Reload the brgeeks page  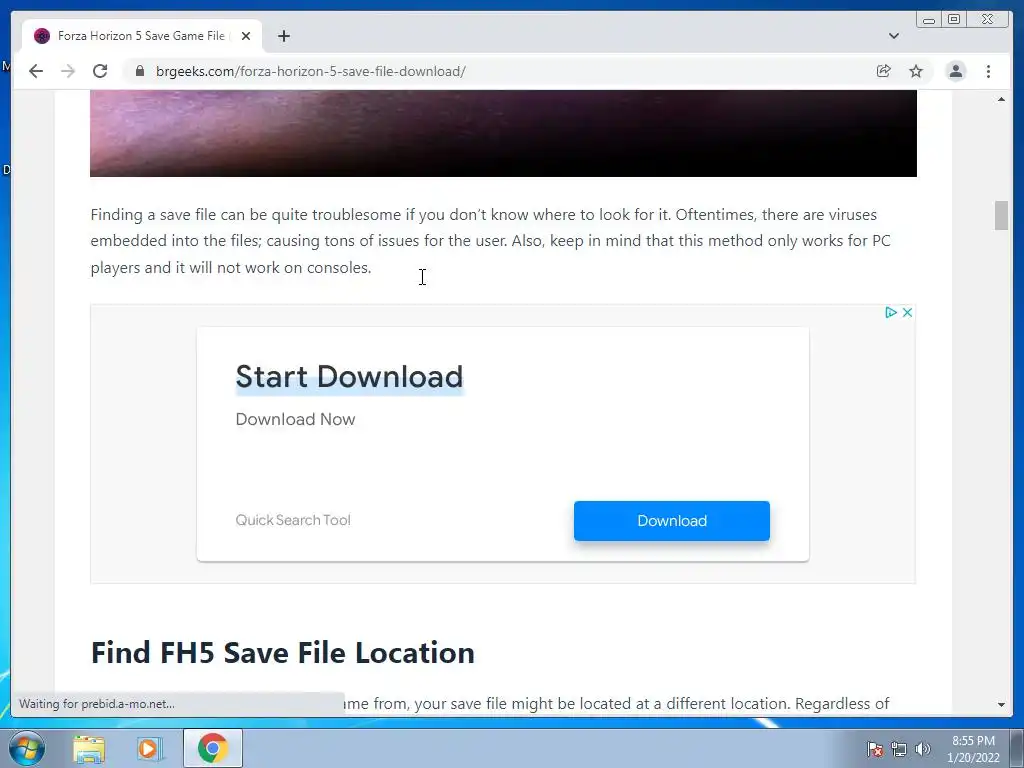tap(100, 71)
